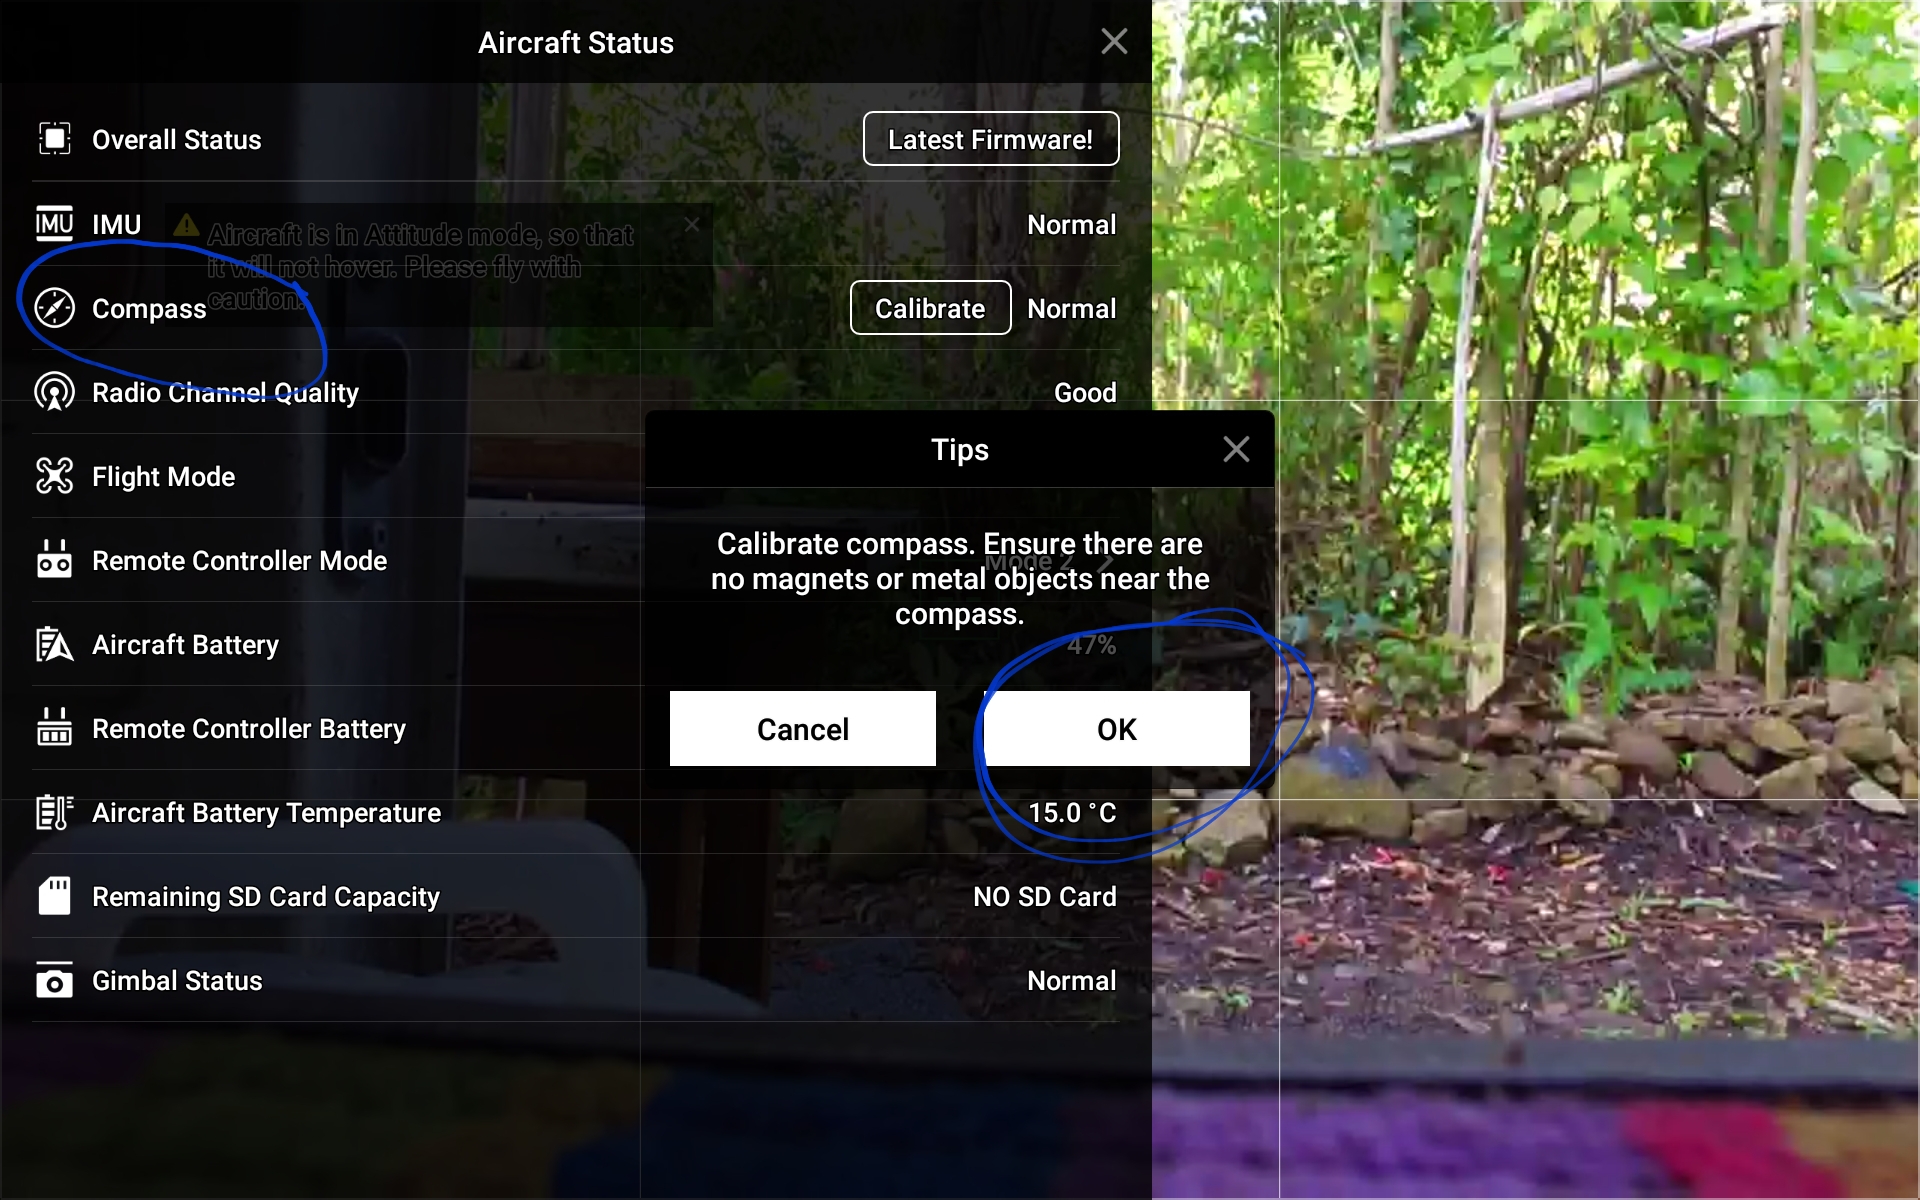The width and height of the screenshot is (1920, 1200).
Task: Select the Radio Channel Quality row
Action: 575,393
